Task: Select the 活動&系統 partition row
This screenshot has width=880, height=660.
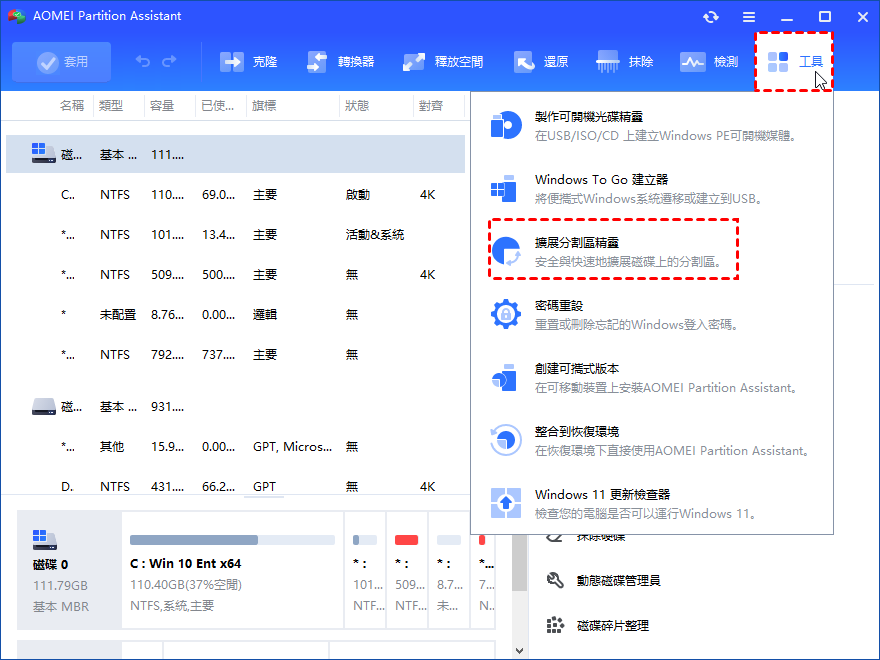Action: [235, 235]
